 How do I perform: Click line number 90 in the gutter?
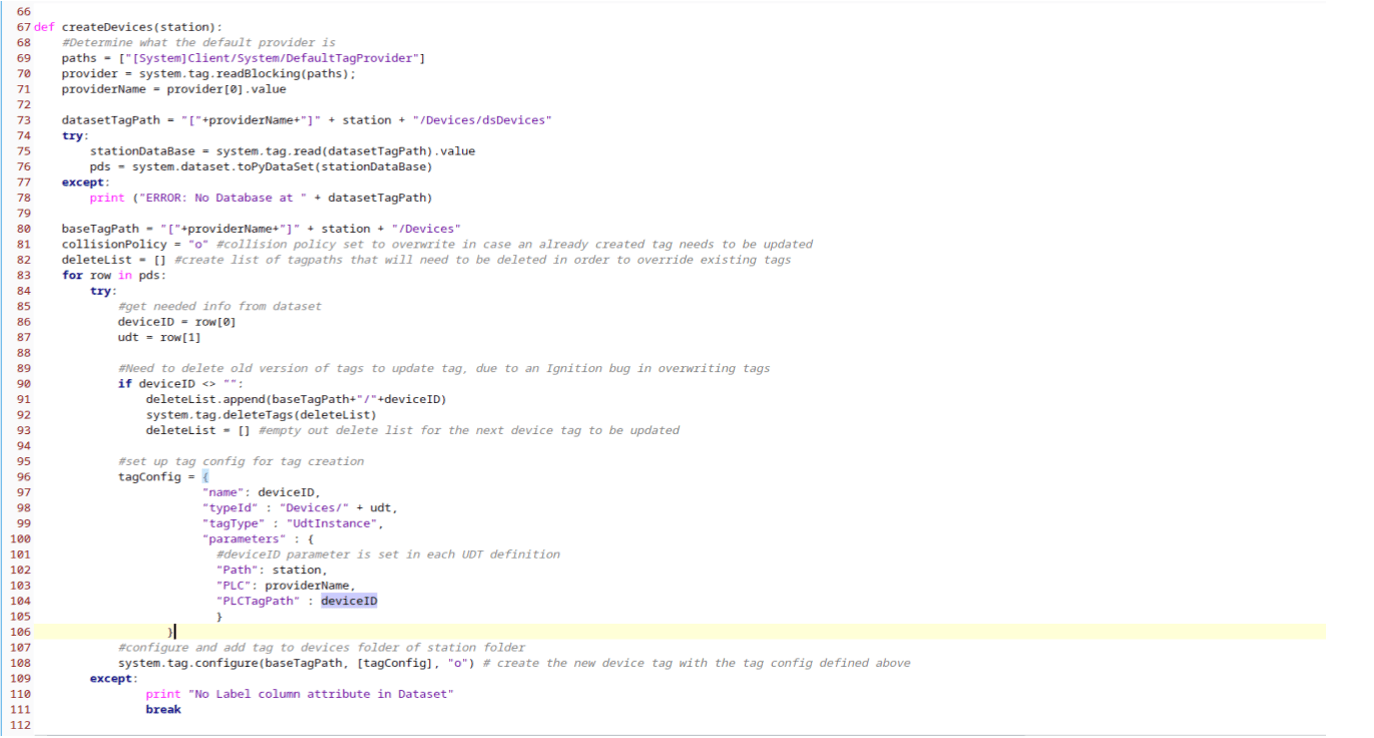tap(23, 383)
